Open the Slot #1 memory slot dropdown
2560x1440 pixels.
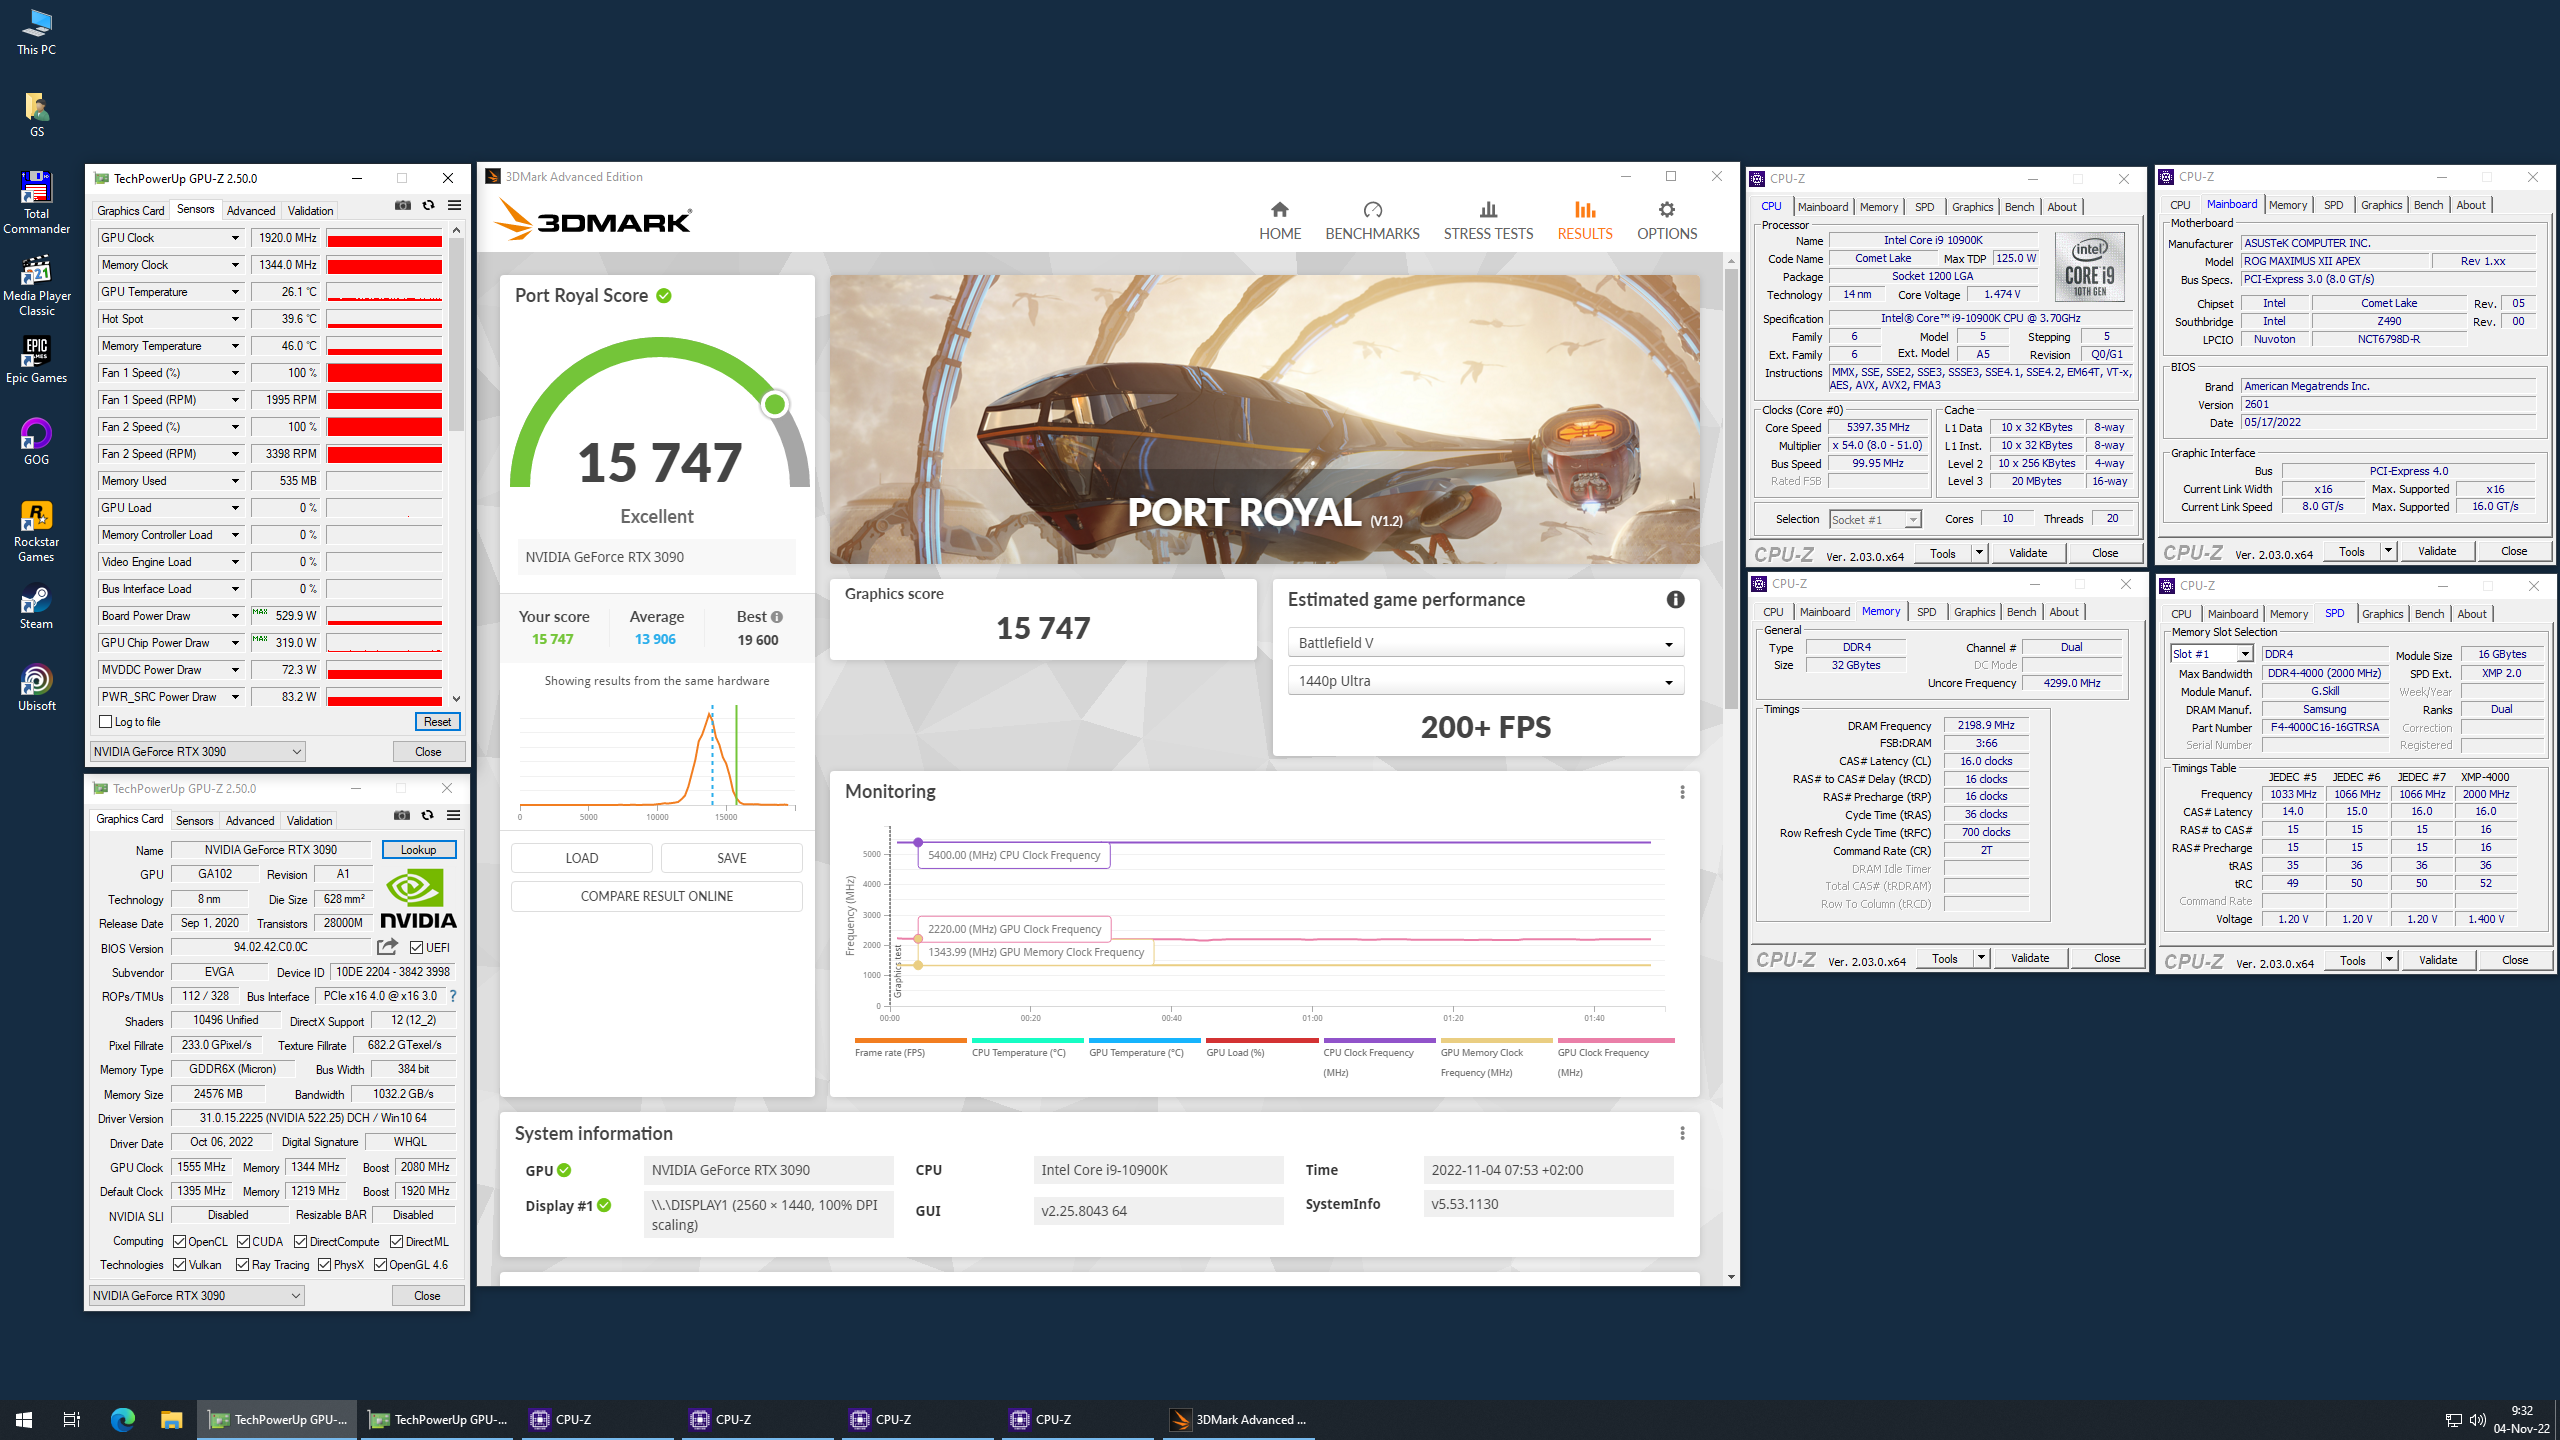tap(2211, 654)
